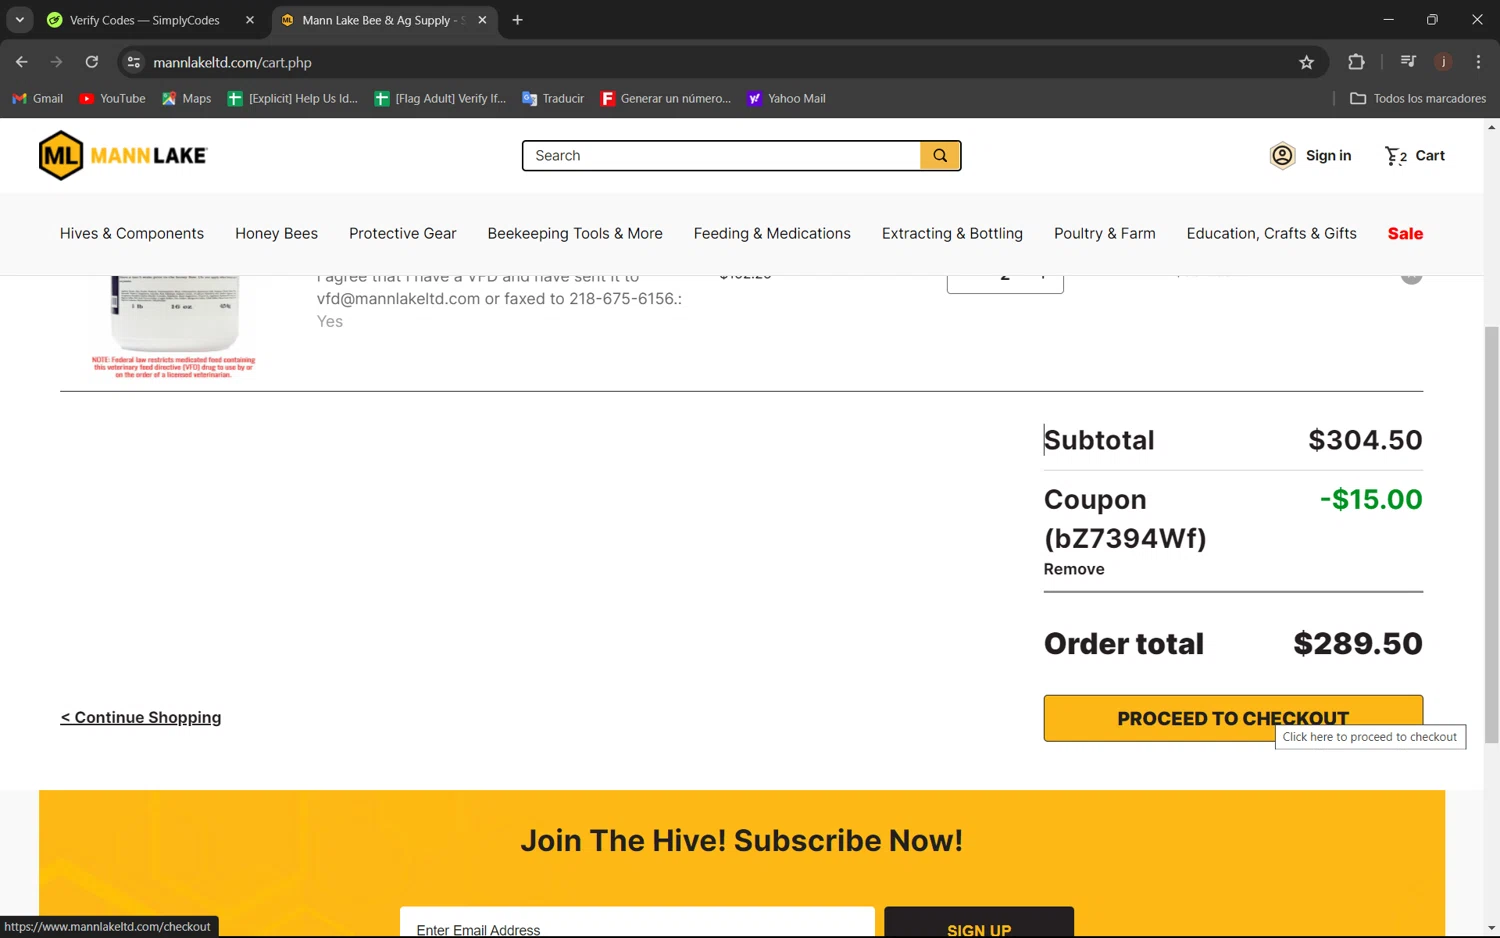The width and height of the screenshot is (1500, 938).
Task: Open Poultry & Farm menu
Action: click(x=1105, y=233)
